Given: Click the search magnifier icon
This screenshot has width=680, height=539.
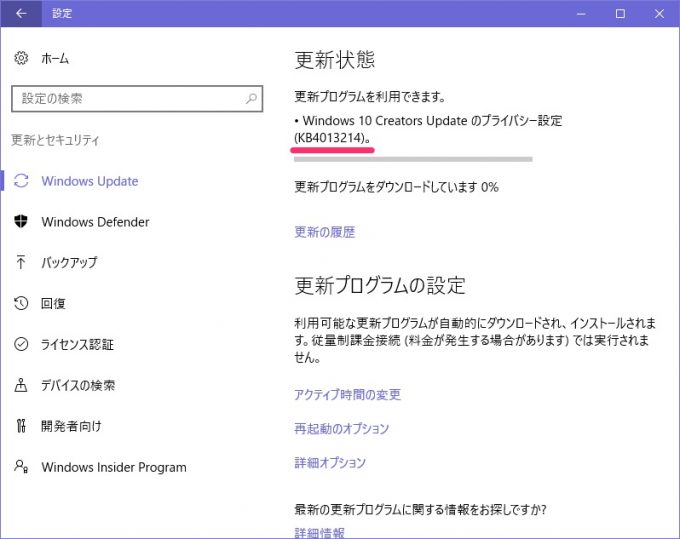Looking at the screenshot, I should click(x=251, y=98).
